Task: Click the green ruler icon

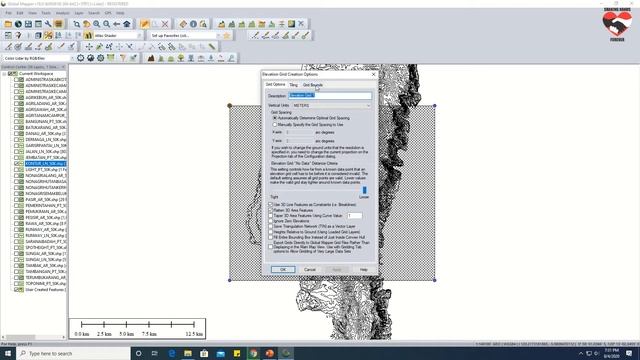Action: 212,47
